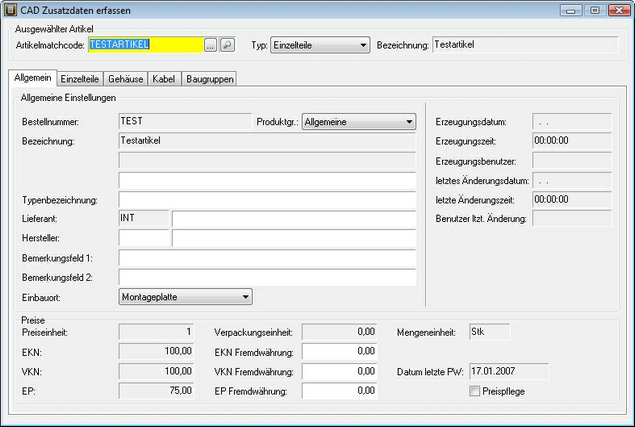Click the Erzeugungszeit field showing 00:00:00
Screen dimensions: 635x427
pos(572,141)
